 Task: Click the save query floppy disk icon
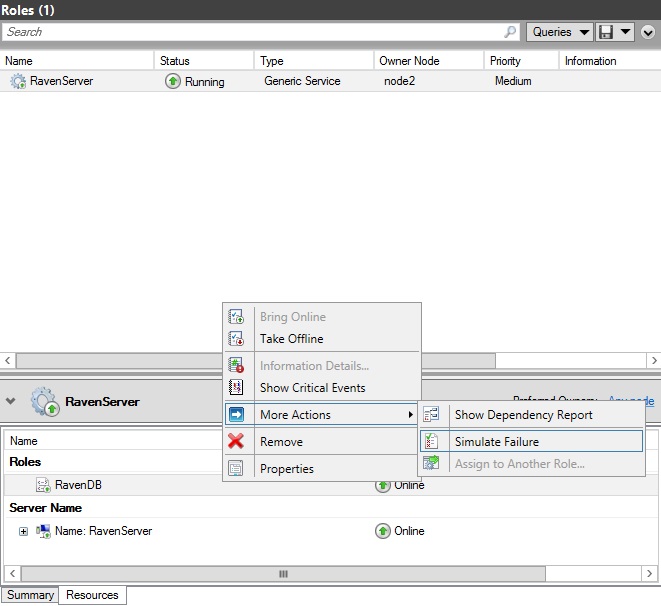point(606,32)
